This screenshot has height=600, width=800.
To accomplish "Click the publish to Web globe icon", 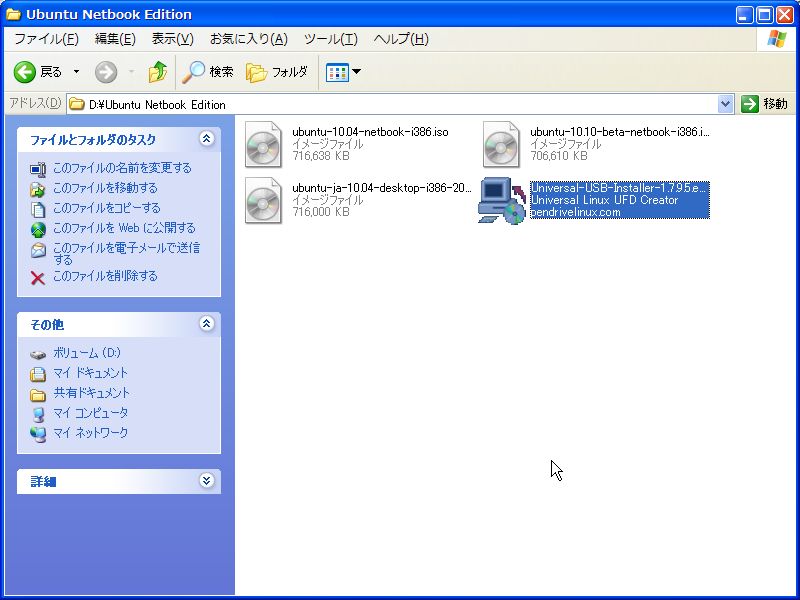I will point(38,230).
